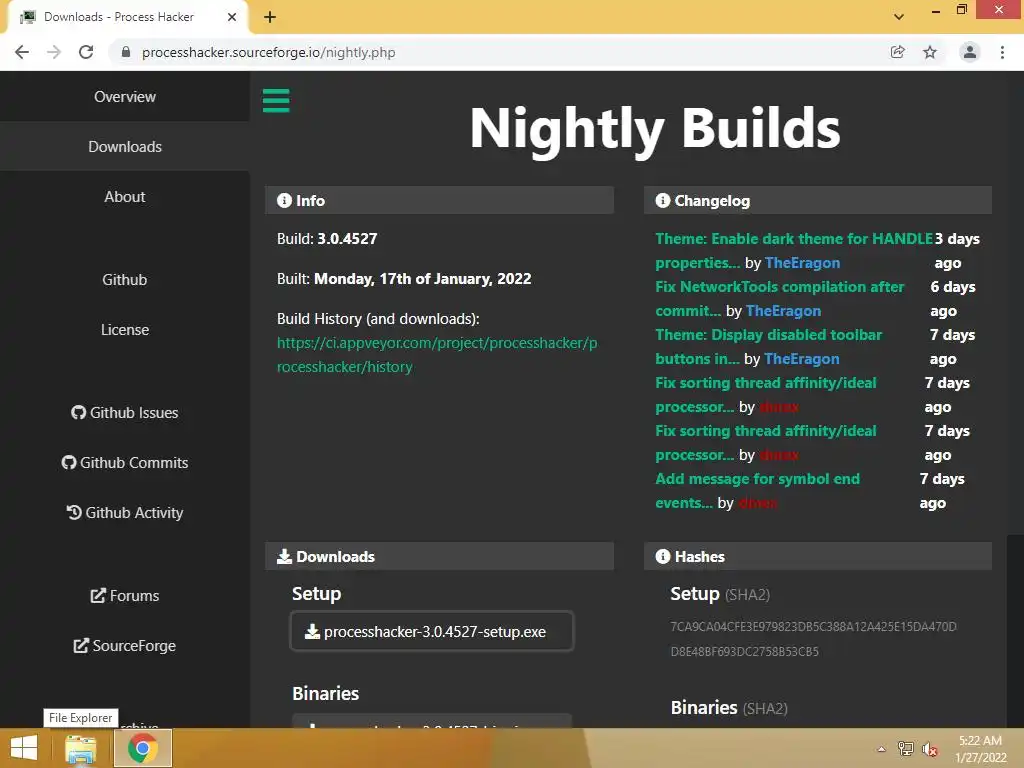Click TheEragon author on toolbar buttons entry
The image size is (1024, 768).
802,359
